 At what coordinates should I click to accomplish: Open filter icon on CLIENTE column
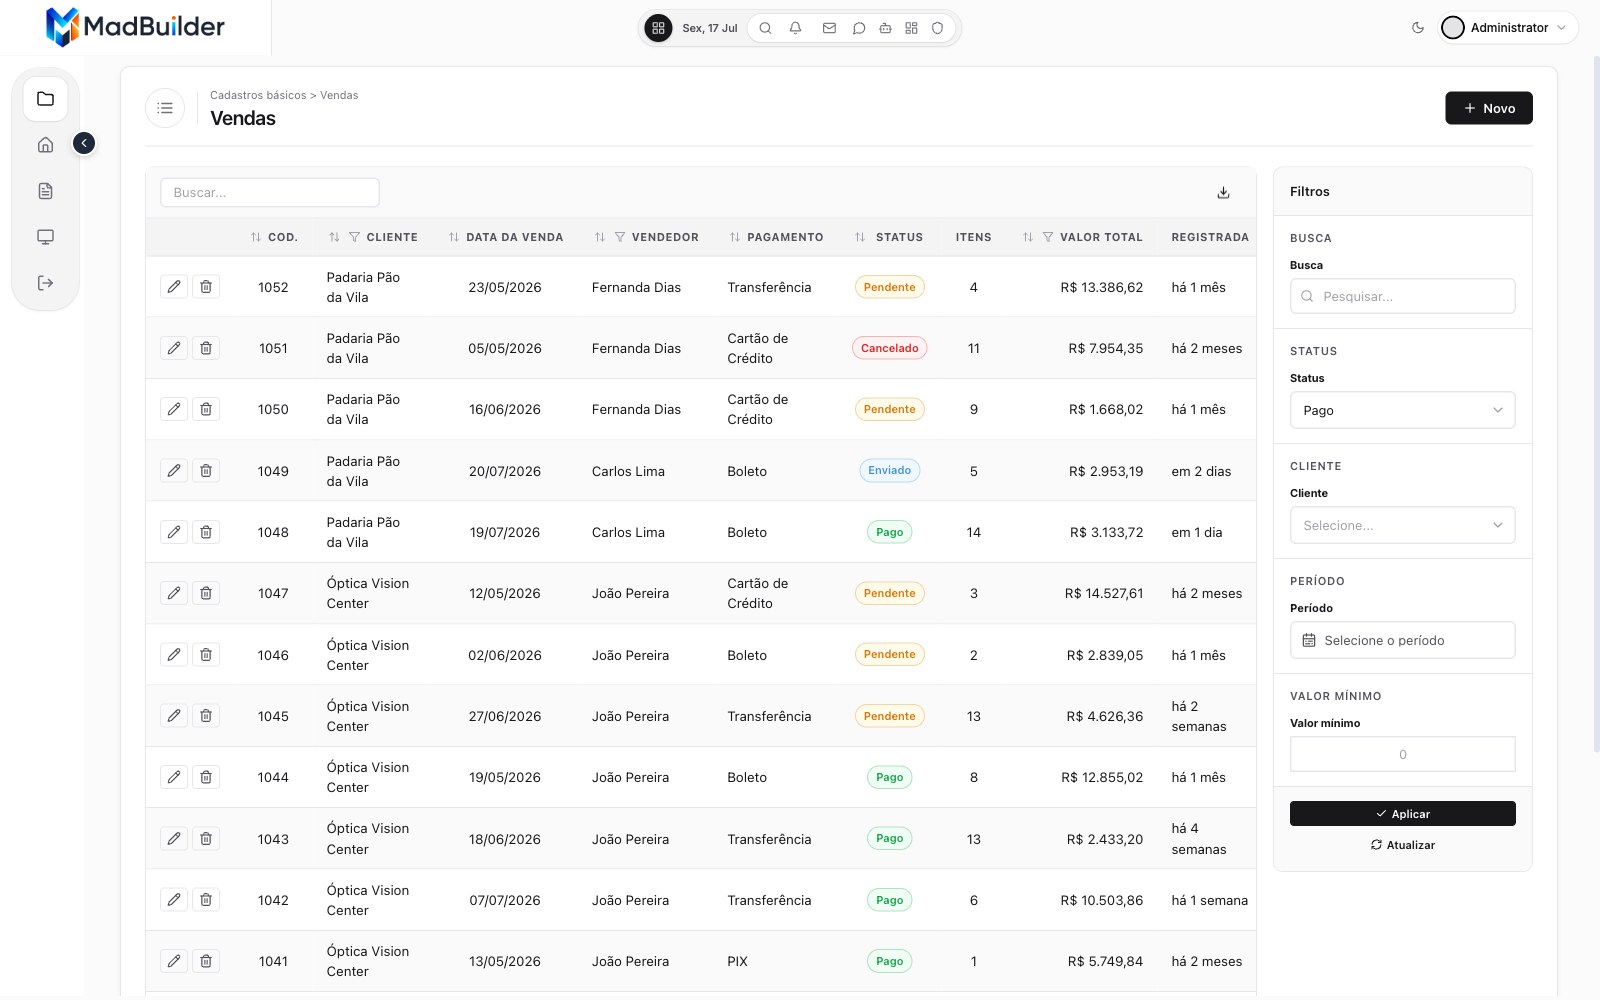[354, 237]
